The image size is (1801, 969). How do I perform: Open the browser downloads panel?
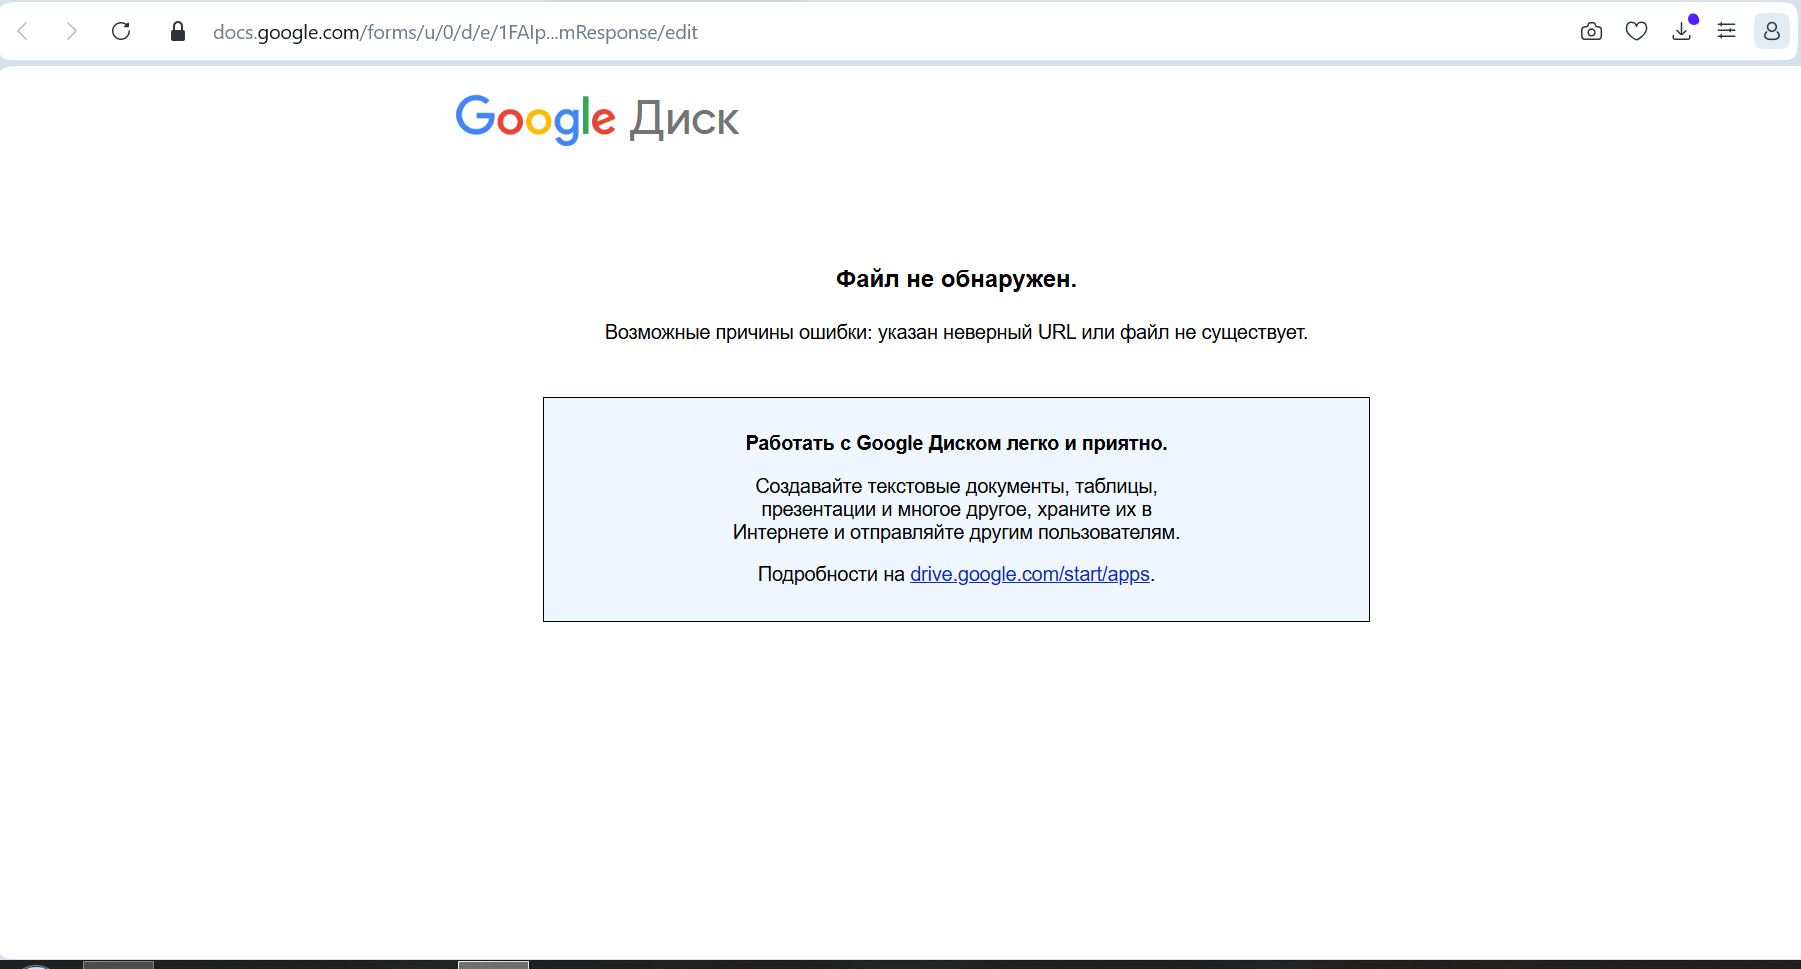[x=1682, y=32]
